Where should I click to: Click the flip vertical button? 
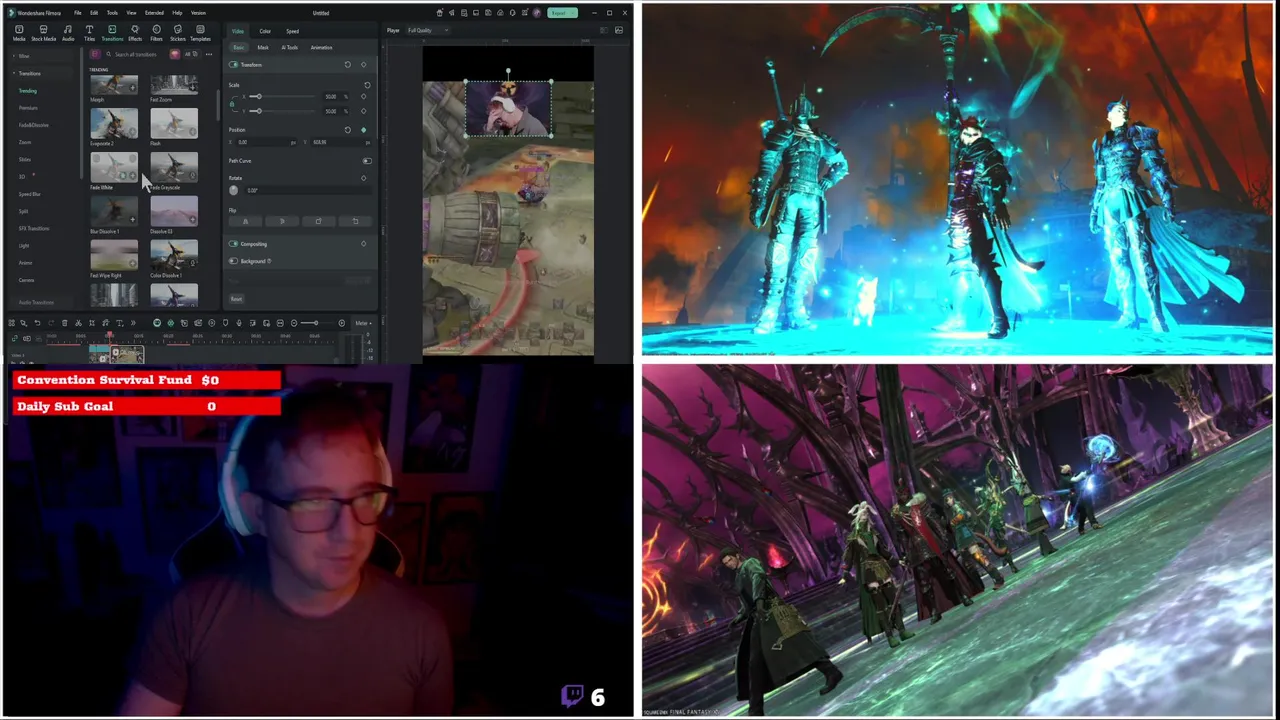click(x=282, y=221)
